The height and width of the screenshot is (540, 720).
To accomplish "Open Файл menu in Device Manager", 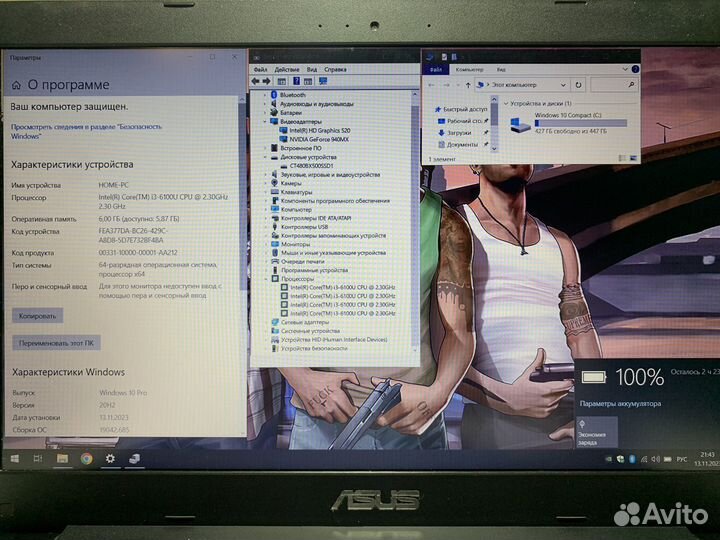I will point(260,70).
